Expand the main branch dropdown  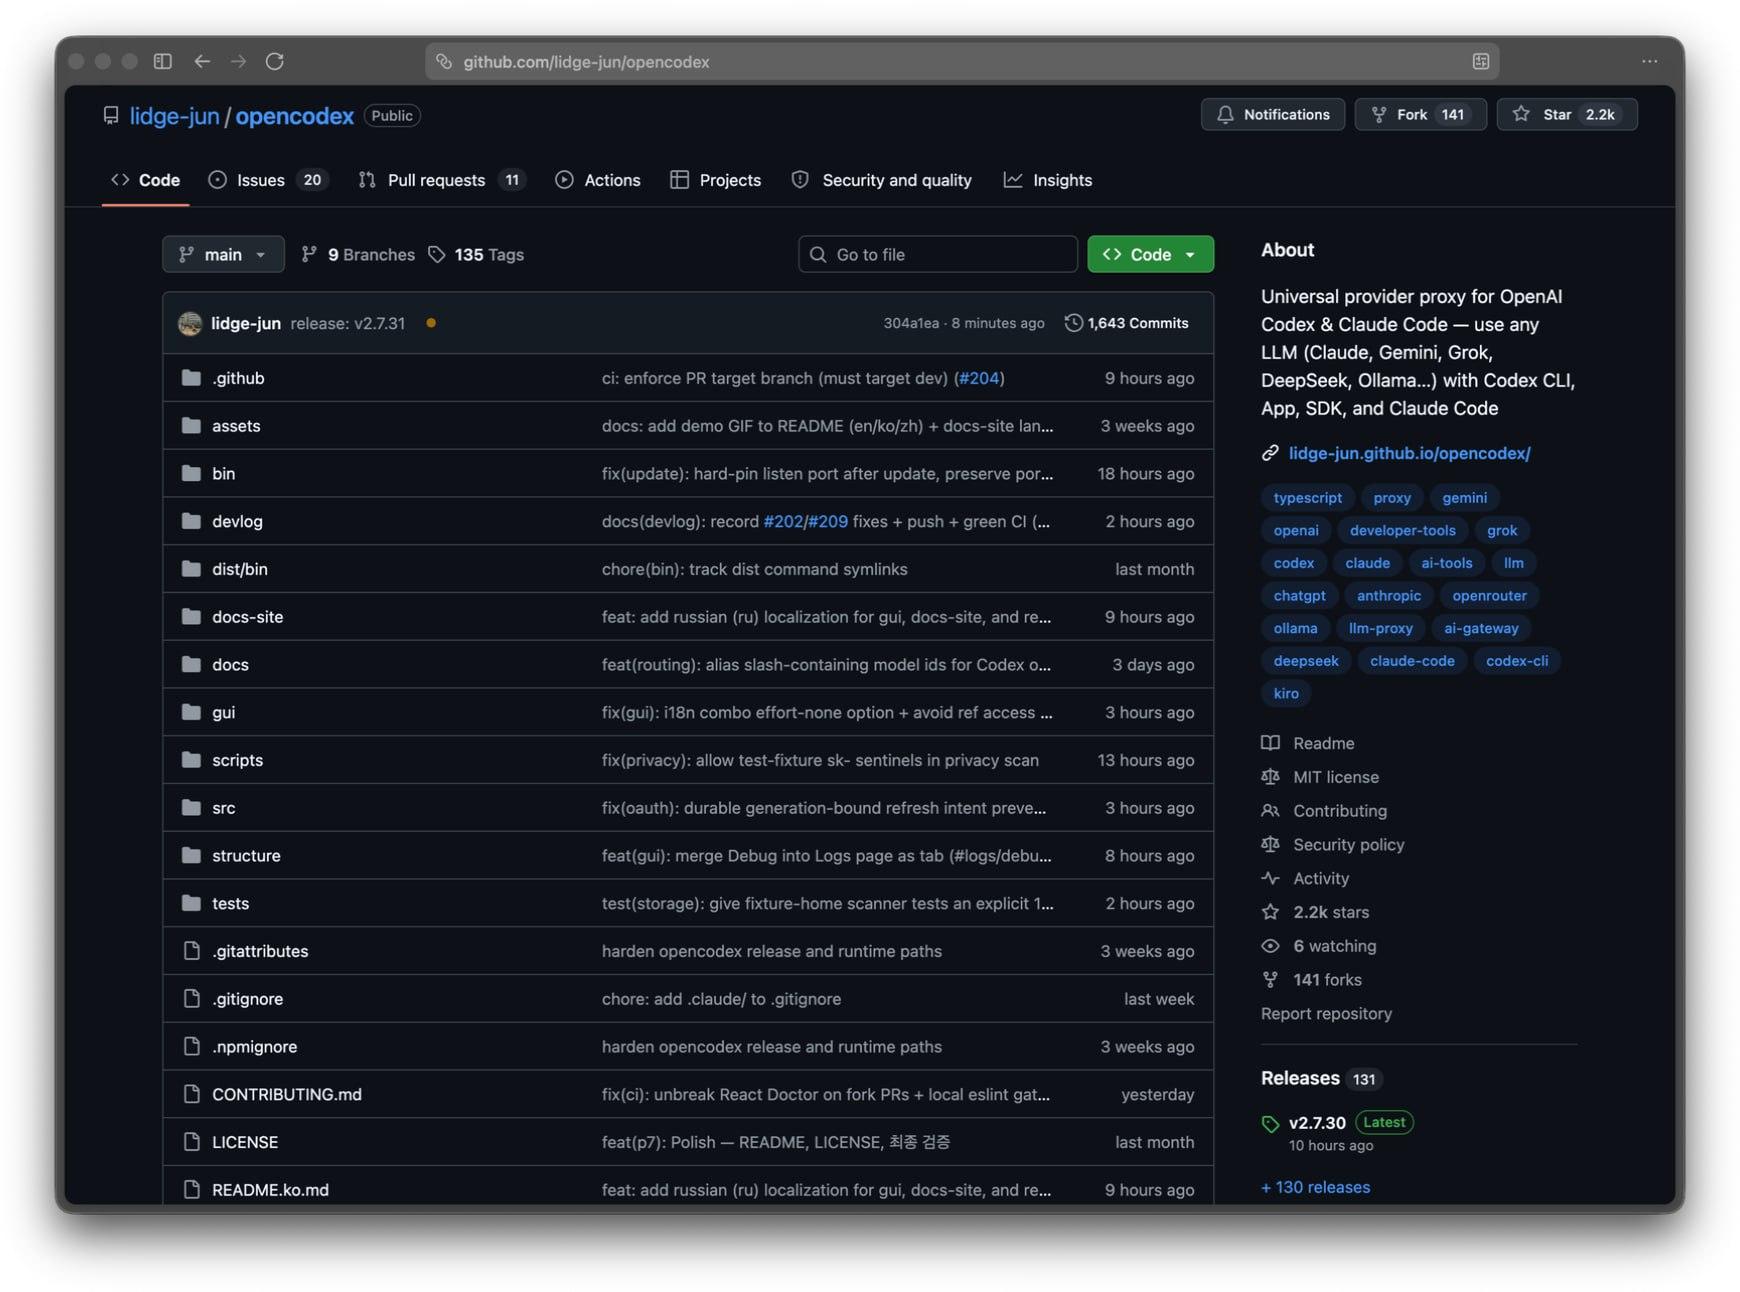[x=223, y=254]
